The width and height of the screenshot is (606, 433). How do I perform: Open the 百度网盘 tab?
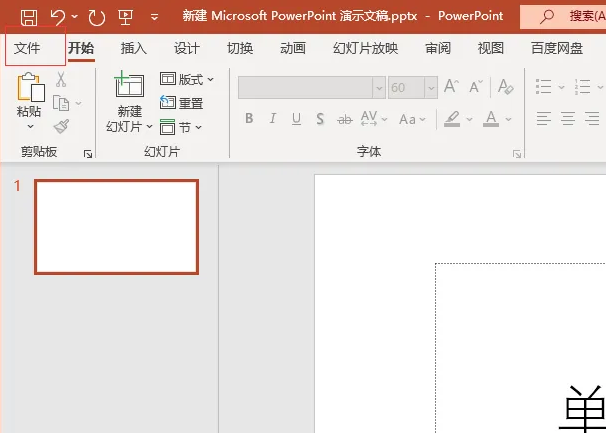pyautogui.click(x=557, y=48)
